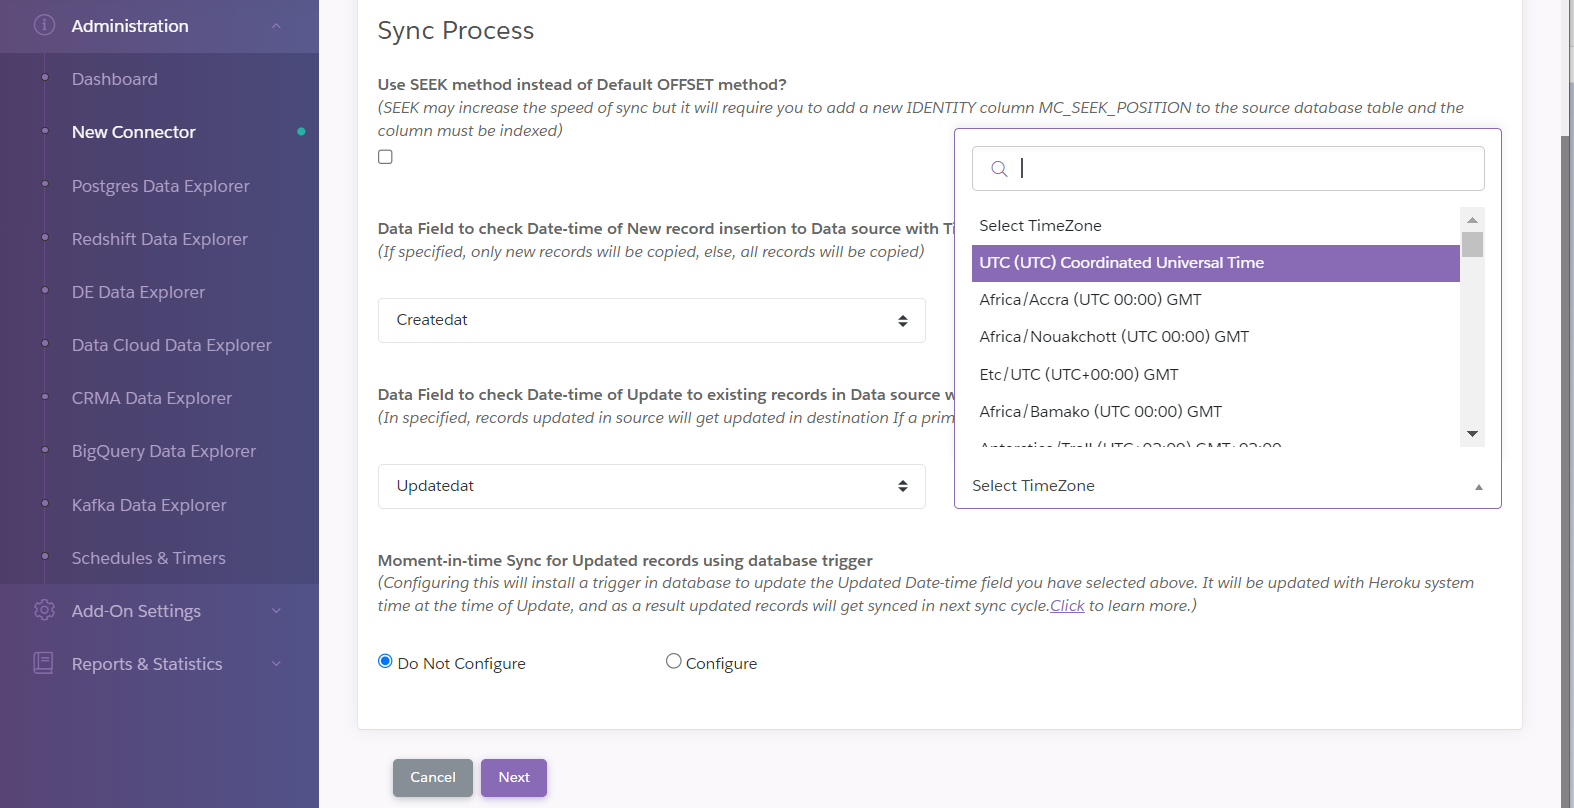Screen dimensions: 1574x808
Task: Click the Cancel button
Action: 433,778
